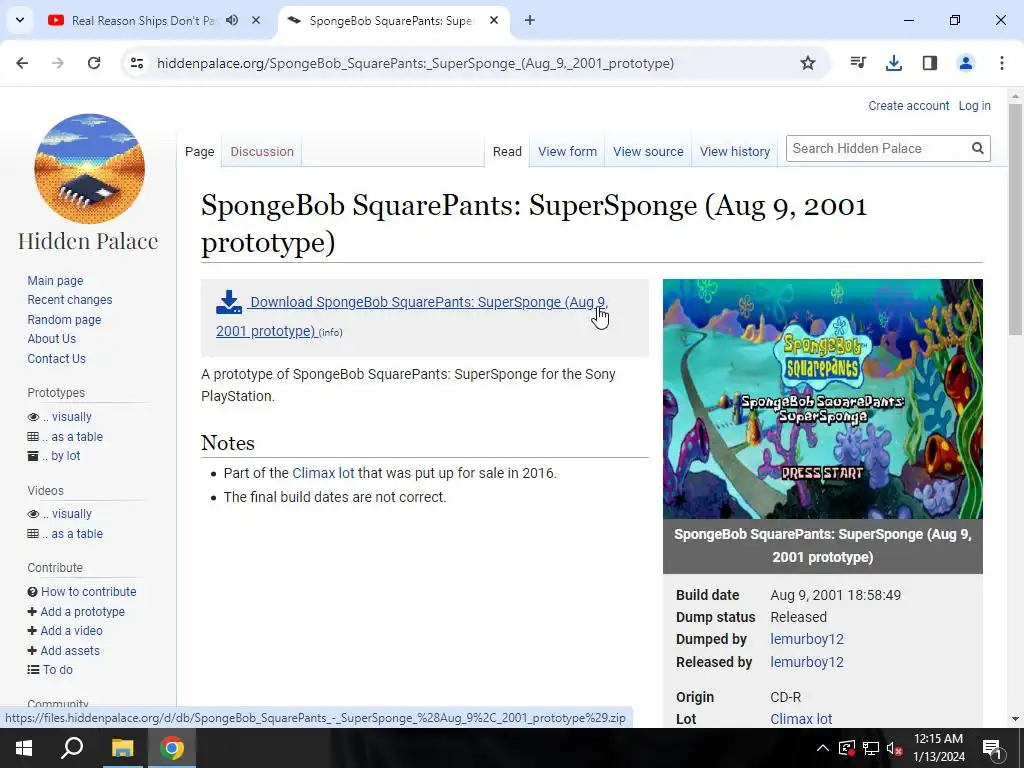Click the Log in link
Image resolution: width=1024 pixels, height=768 pixels.
[974, 106]
